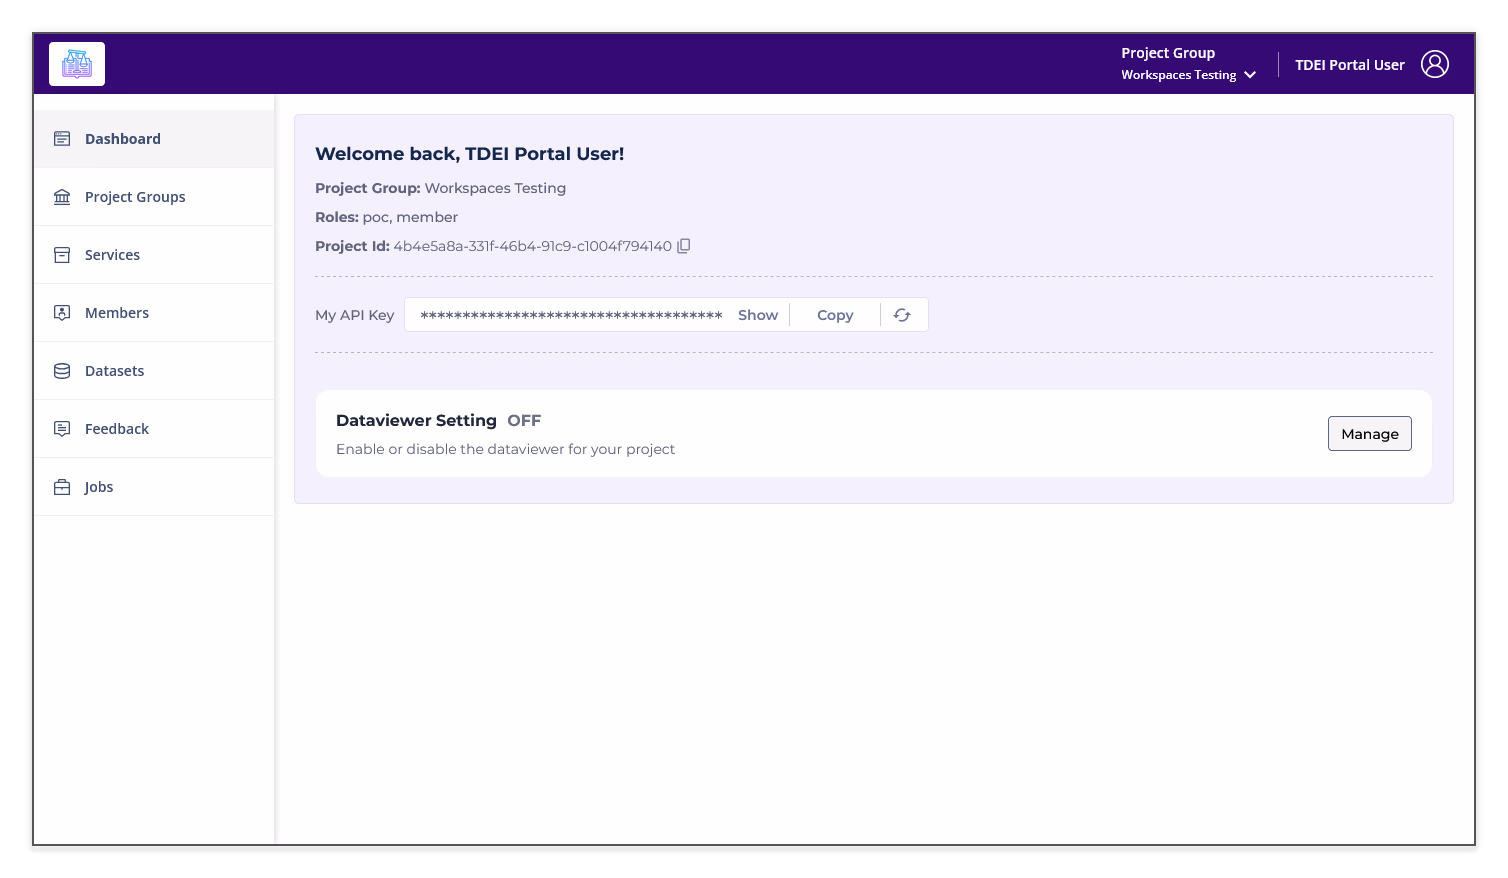1508x878 pixels.
Task: Open Project Groups menu item
Action: point(154,197)
